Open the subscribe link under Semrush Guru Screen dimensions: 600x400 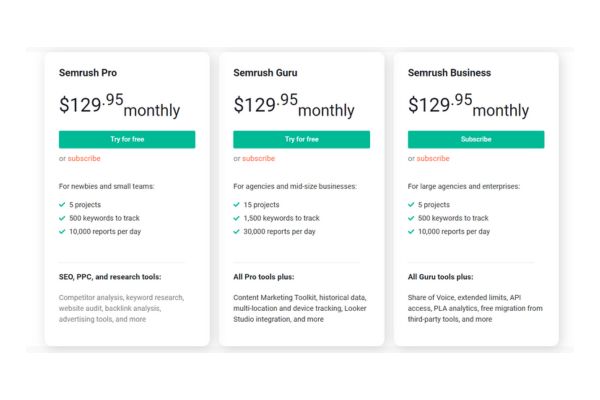(x=259, y=158)
